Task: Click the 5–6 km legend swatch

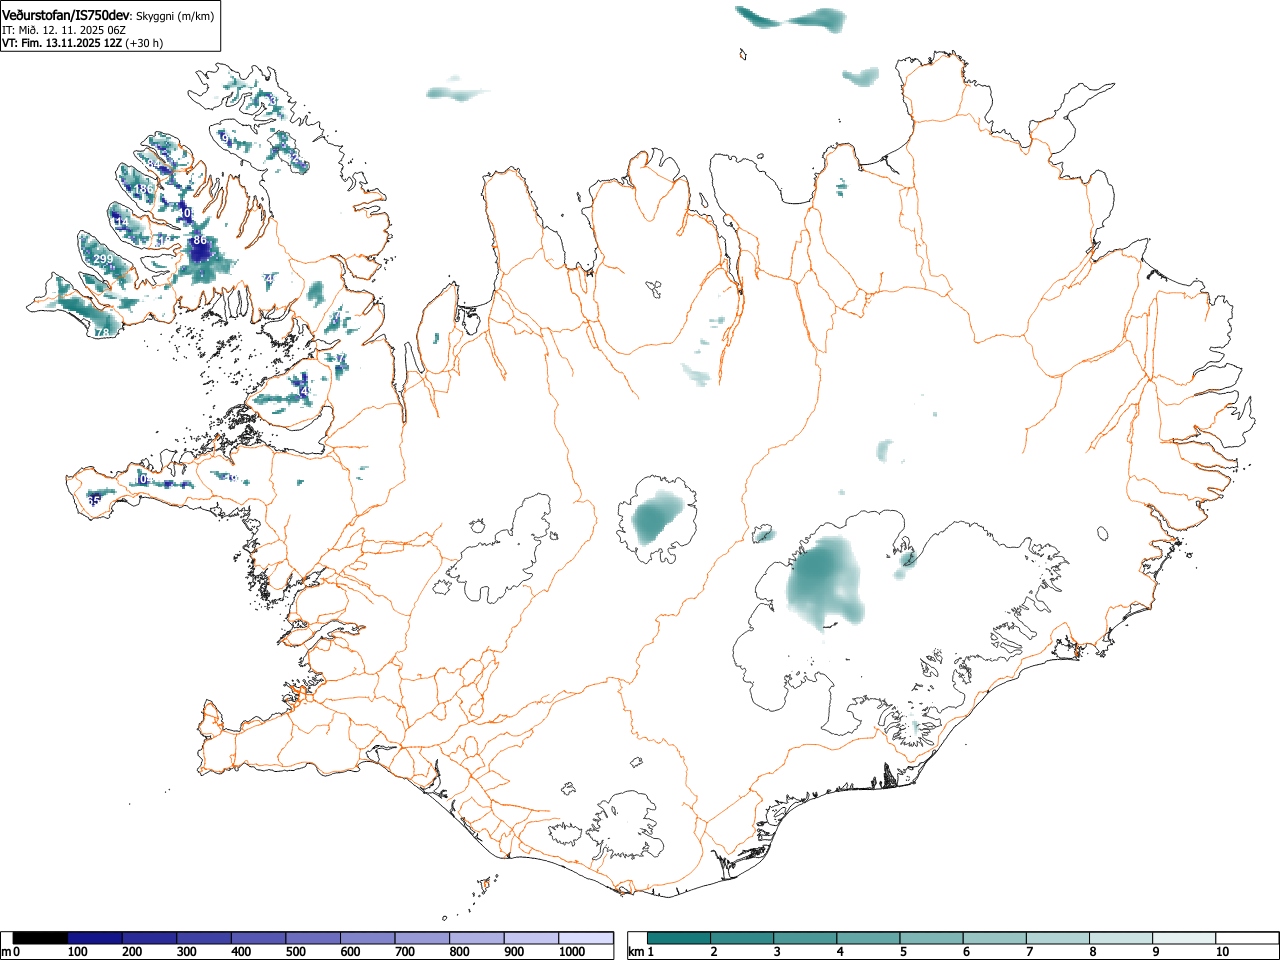Action: [x=931, y=939]
